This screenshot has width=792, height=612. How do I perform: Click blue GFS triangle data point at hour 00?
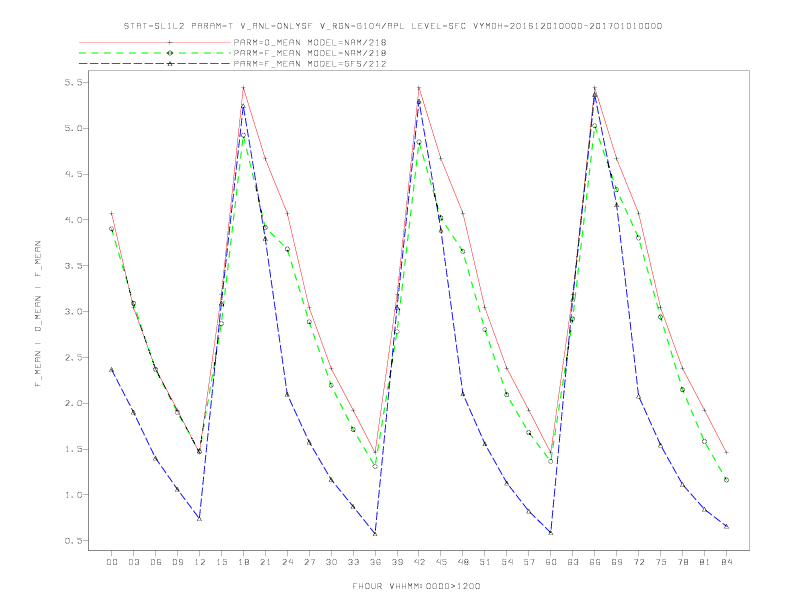pyautogui.click(x=112, y=370)
